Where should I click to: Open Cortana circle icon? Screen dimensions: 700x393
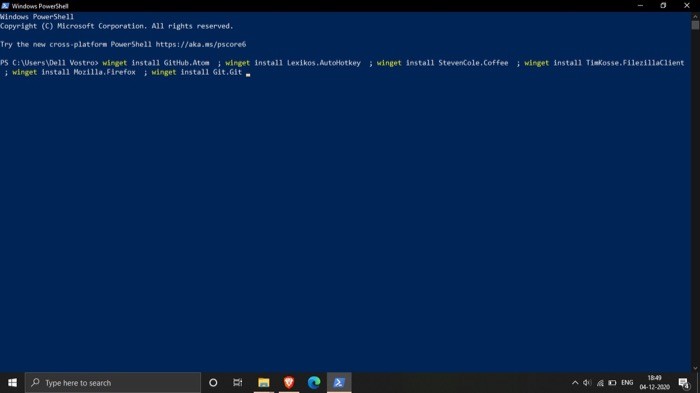(213, 383)
